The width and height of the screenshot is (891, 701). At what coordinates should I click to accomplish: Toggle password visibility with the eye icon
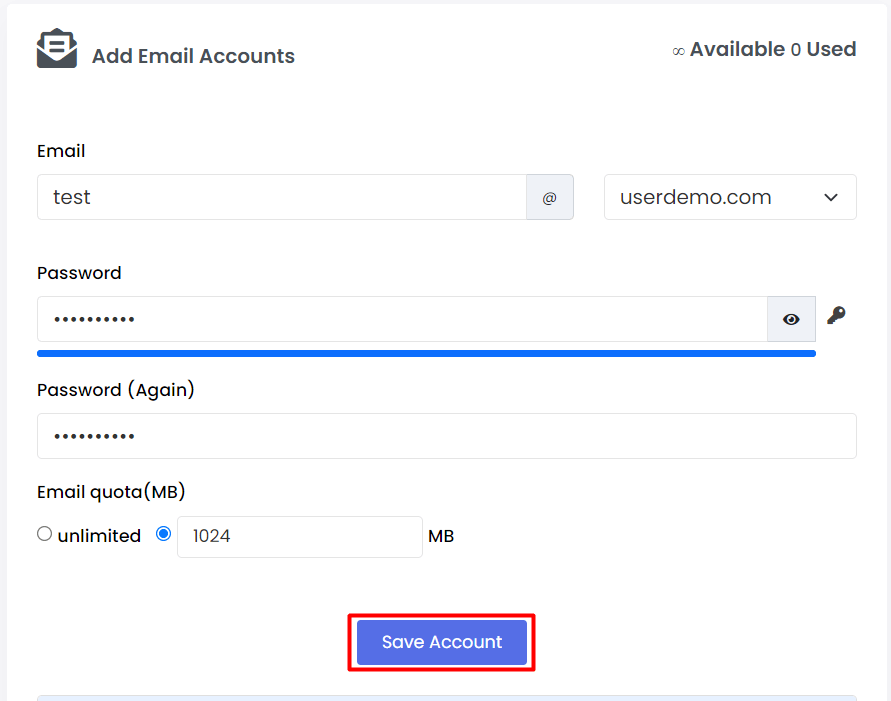click(791, 319)
